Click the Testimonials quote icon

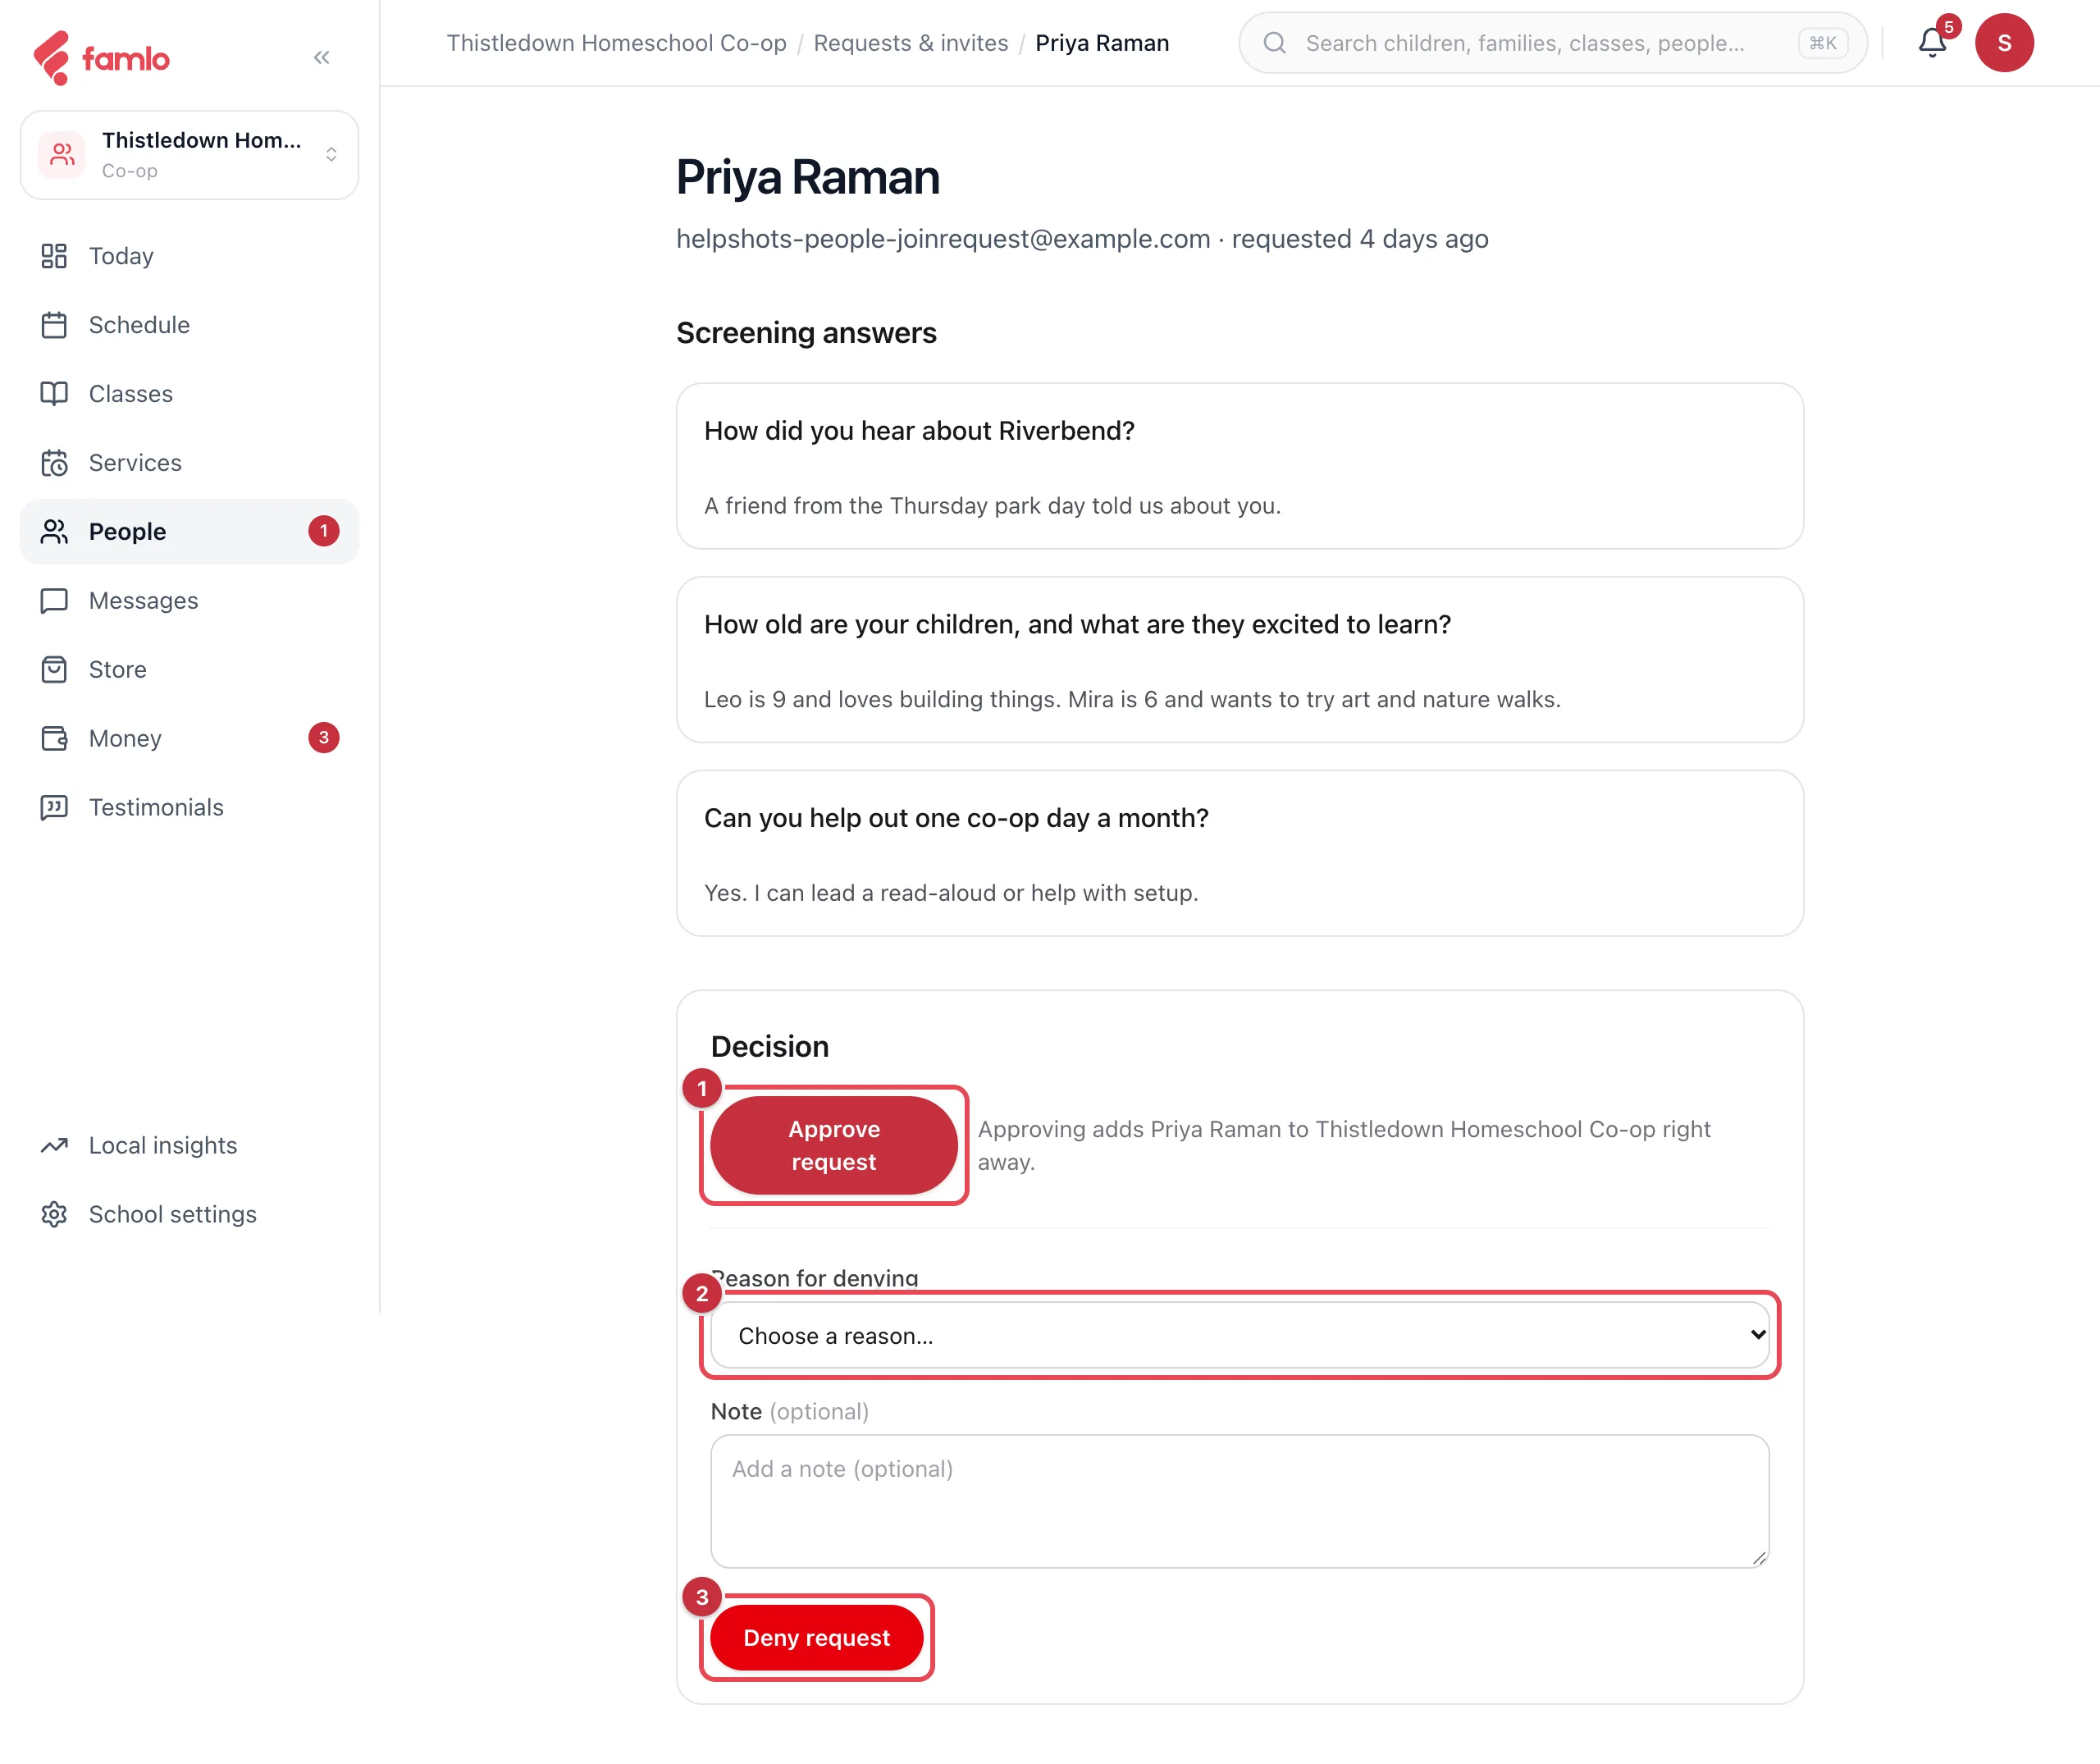(x=54, y=808)
